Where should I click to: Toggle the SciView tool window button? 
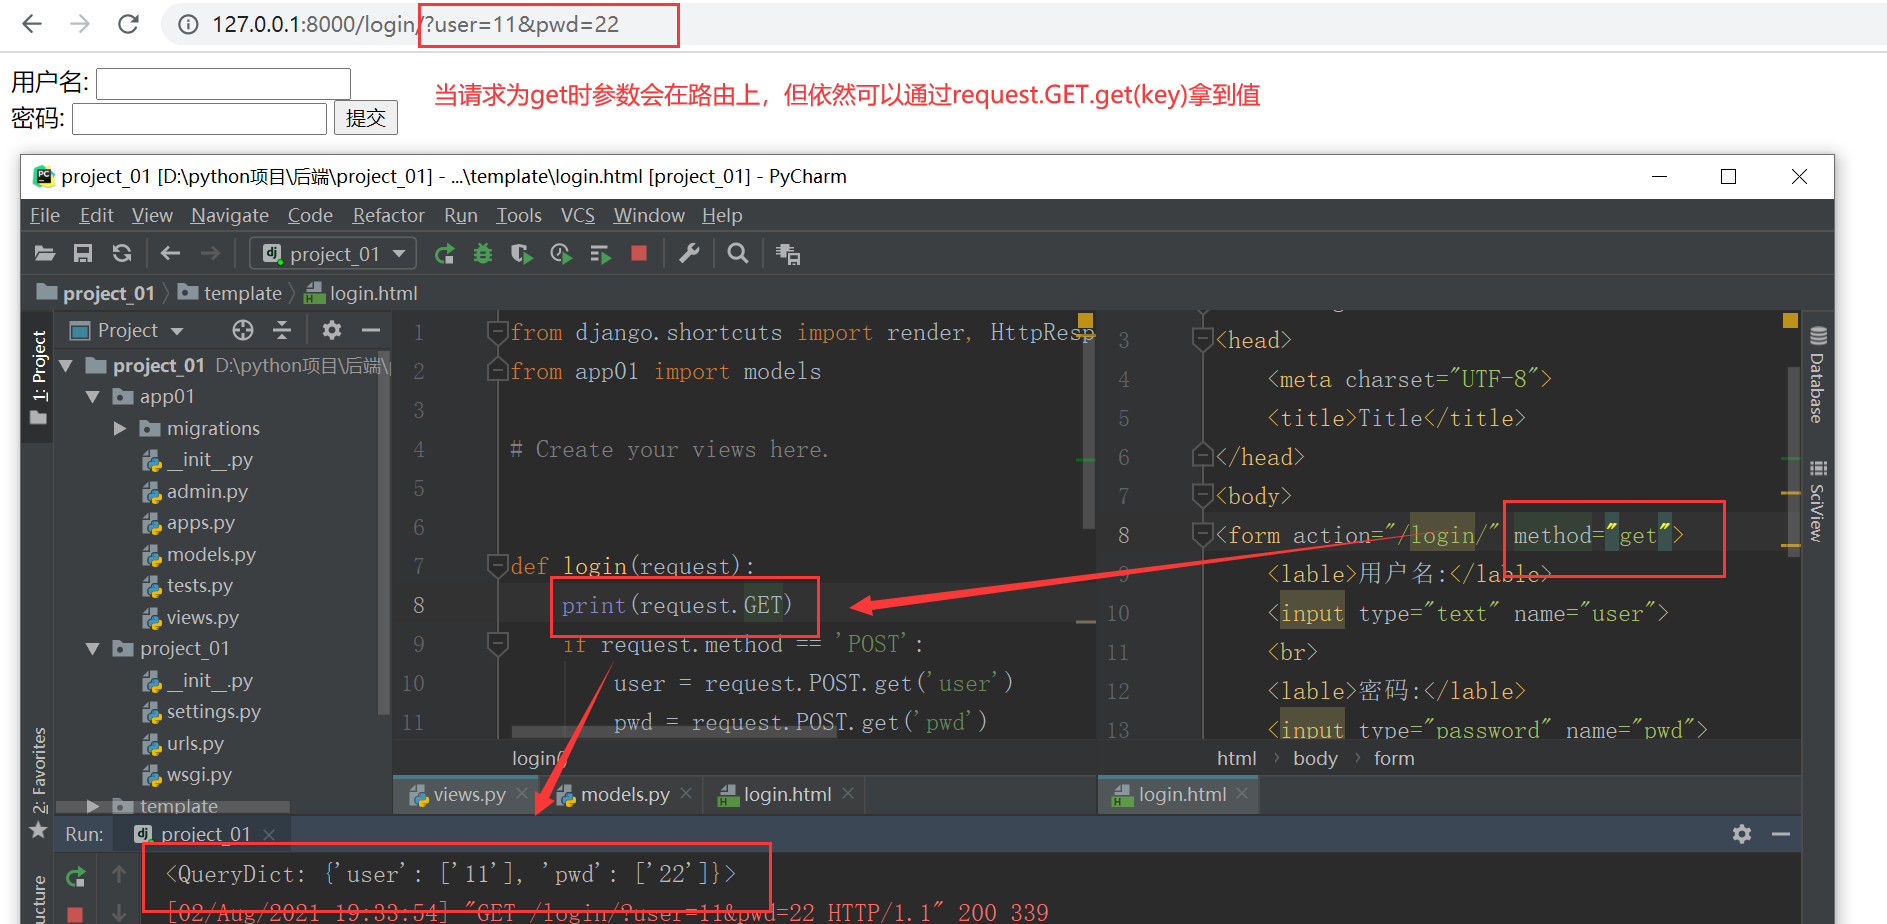[x=1817, y=502]
